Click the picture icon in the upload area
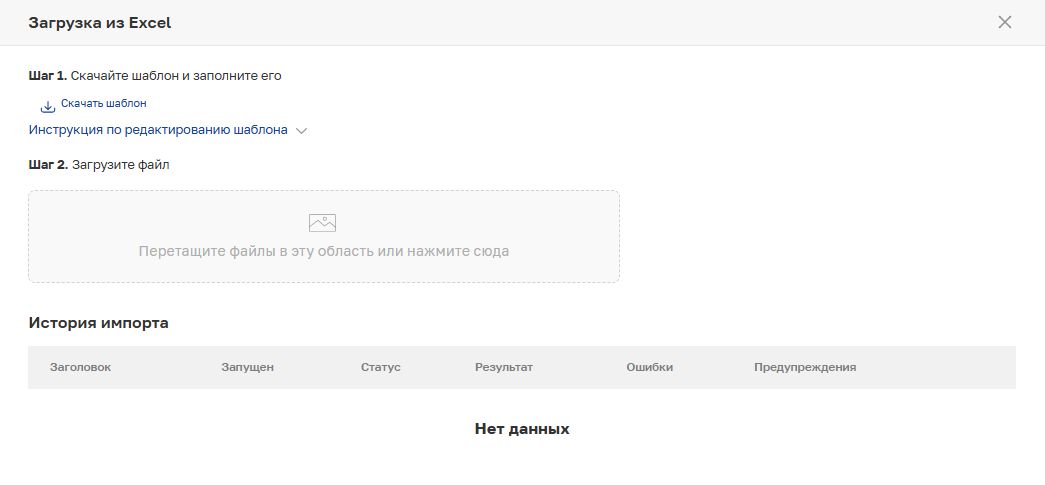This screenshot has width=1045, height=485. (322, 223)
